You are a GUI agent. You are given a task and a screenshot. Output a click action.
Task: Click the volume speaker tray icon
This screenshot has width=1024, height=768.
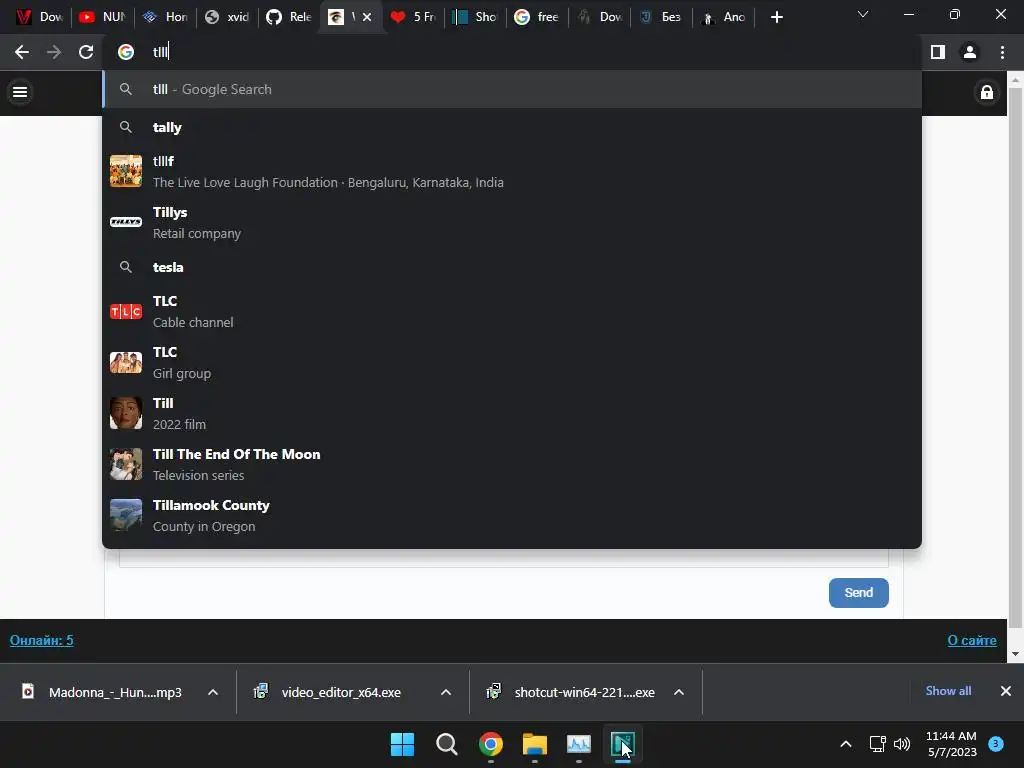coord(902,744)
